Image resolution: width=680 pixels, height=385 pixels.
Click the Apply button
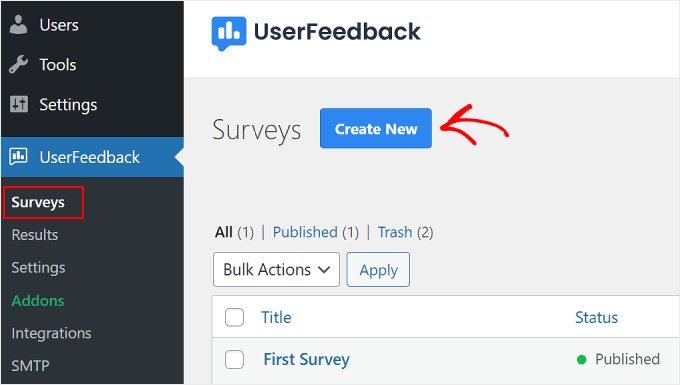(378, 270)
